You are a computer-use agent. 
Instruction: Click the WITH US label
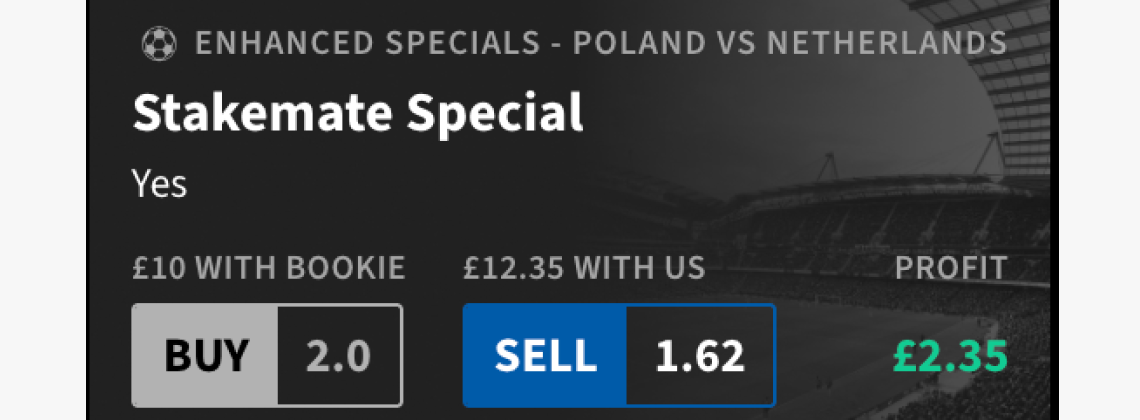click(x=639, y=268)
